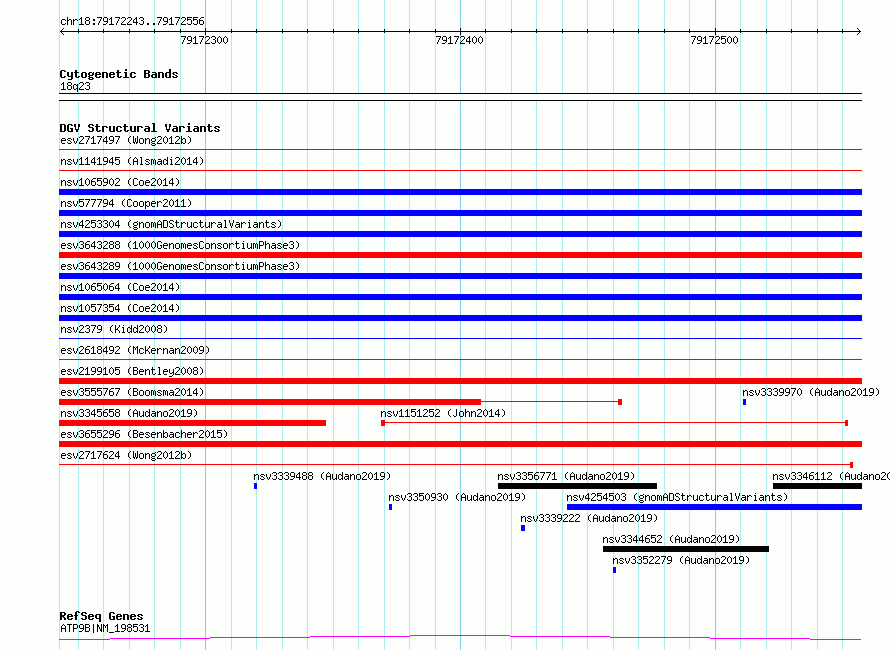Viewport: 890px width, 650px height.
Task: Select the Cytogenetic Bands track title
Action: click(x=119, y=74)
